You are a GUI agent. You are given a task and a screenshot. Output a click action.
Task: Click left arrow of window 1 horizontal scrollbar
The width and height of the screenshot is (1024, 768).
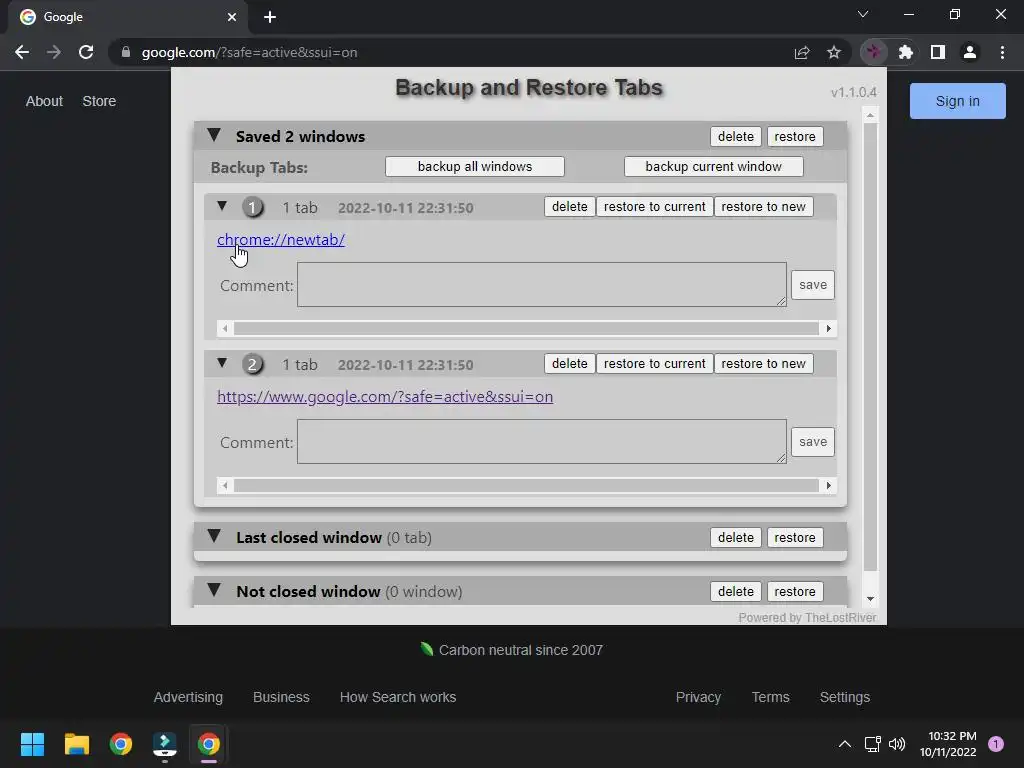[225, 328]
